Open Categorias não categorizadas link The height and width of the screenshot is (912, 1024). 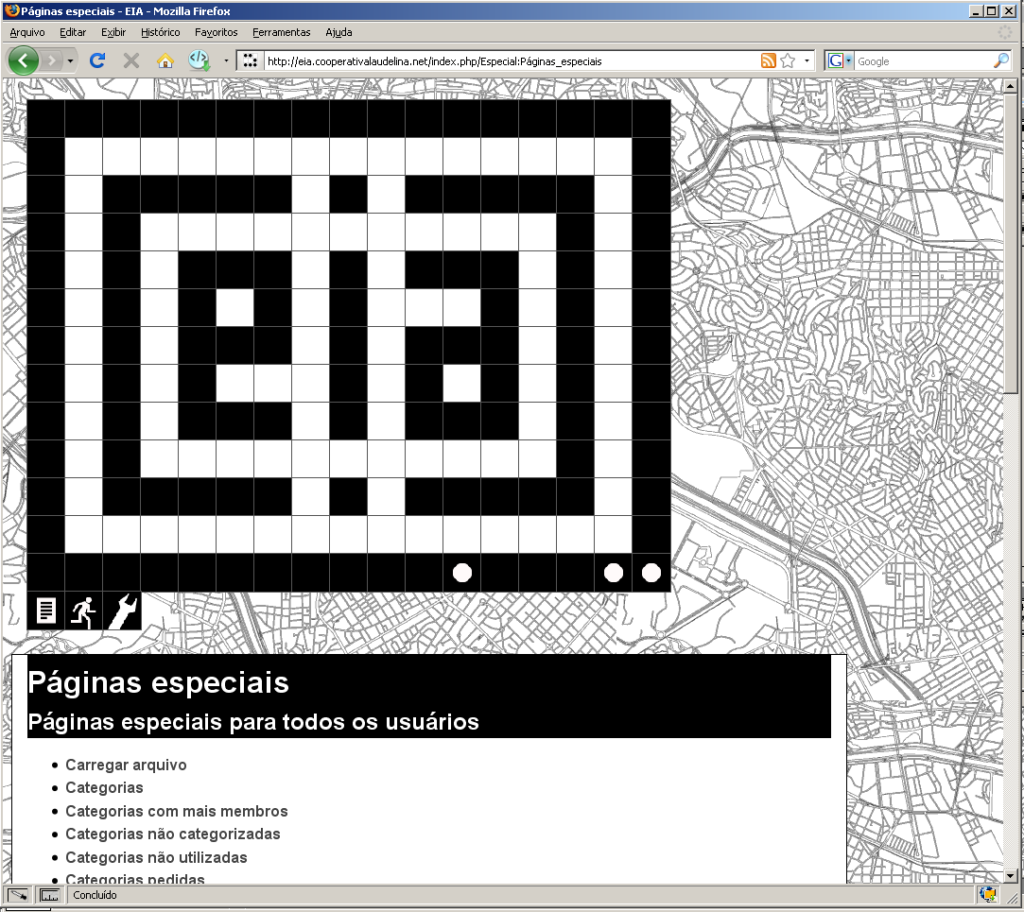coord(173,834)
